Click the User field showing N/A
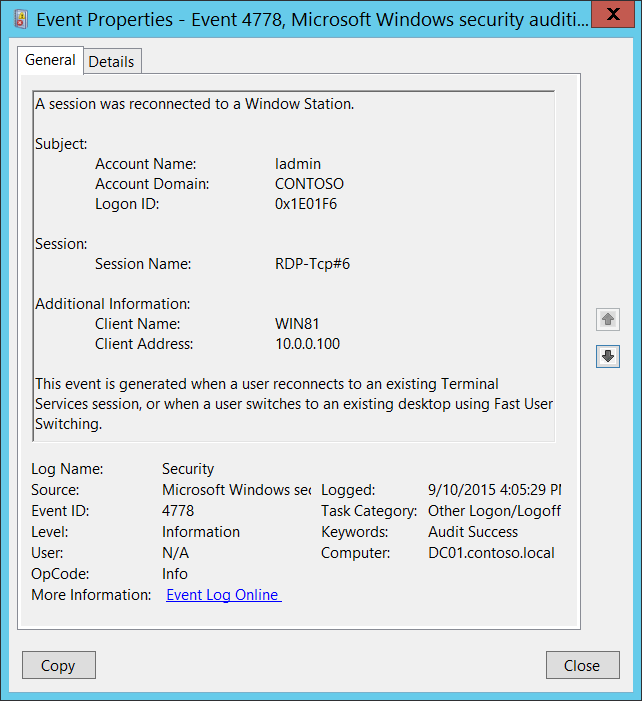Viewport: 642px width, 701px height. tap(175, 553)
